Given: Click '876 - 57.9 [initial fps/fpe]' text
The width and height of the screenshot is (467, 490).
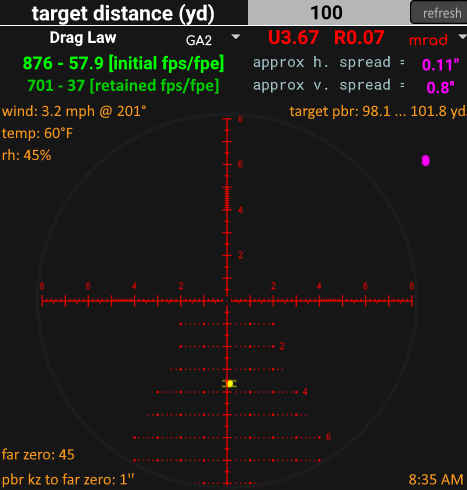Looking at the screenshot, I should tap(123, 63).
